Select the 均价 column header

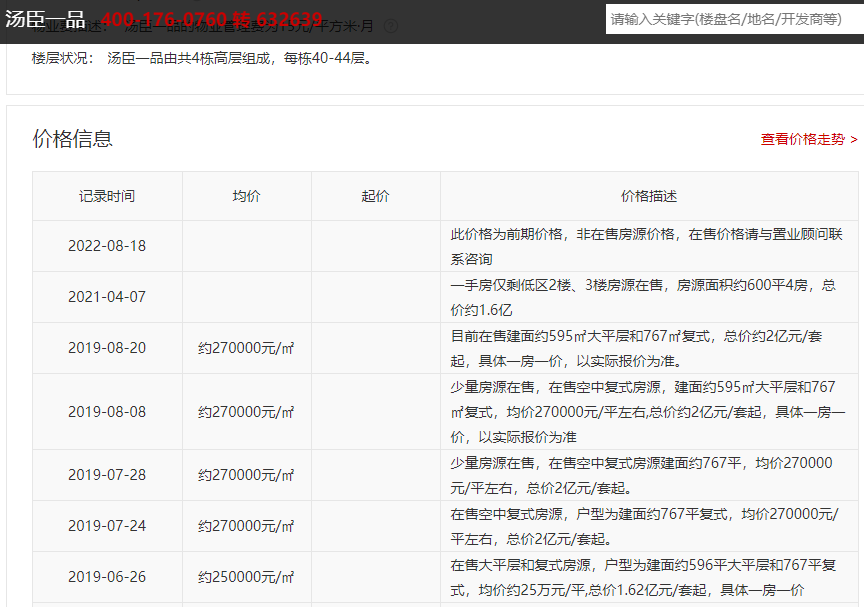tap(246, 196)
